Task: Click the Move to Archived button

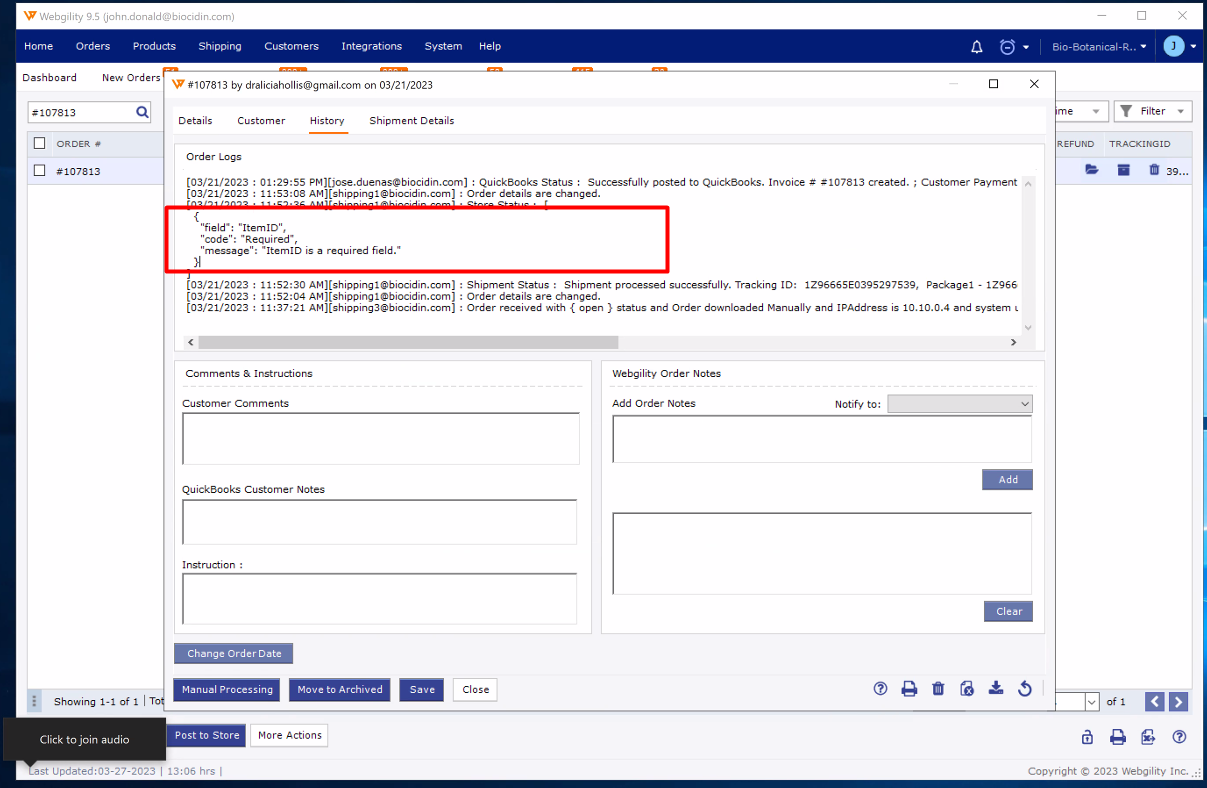Action: click(x=340, y=690)
